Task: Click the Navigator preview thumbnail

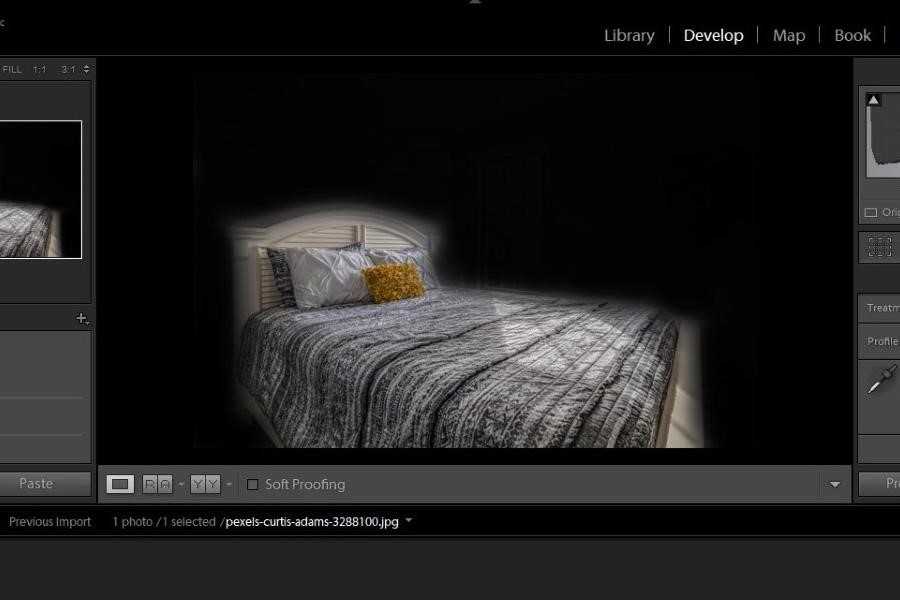Action: [42, 189]
